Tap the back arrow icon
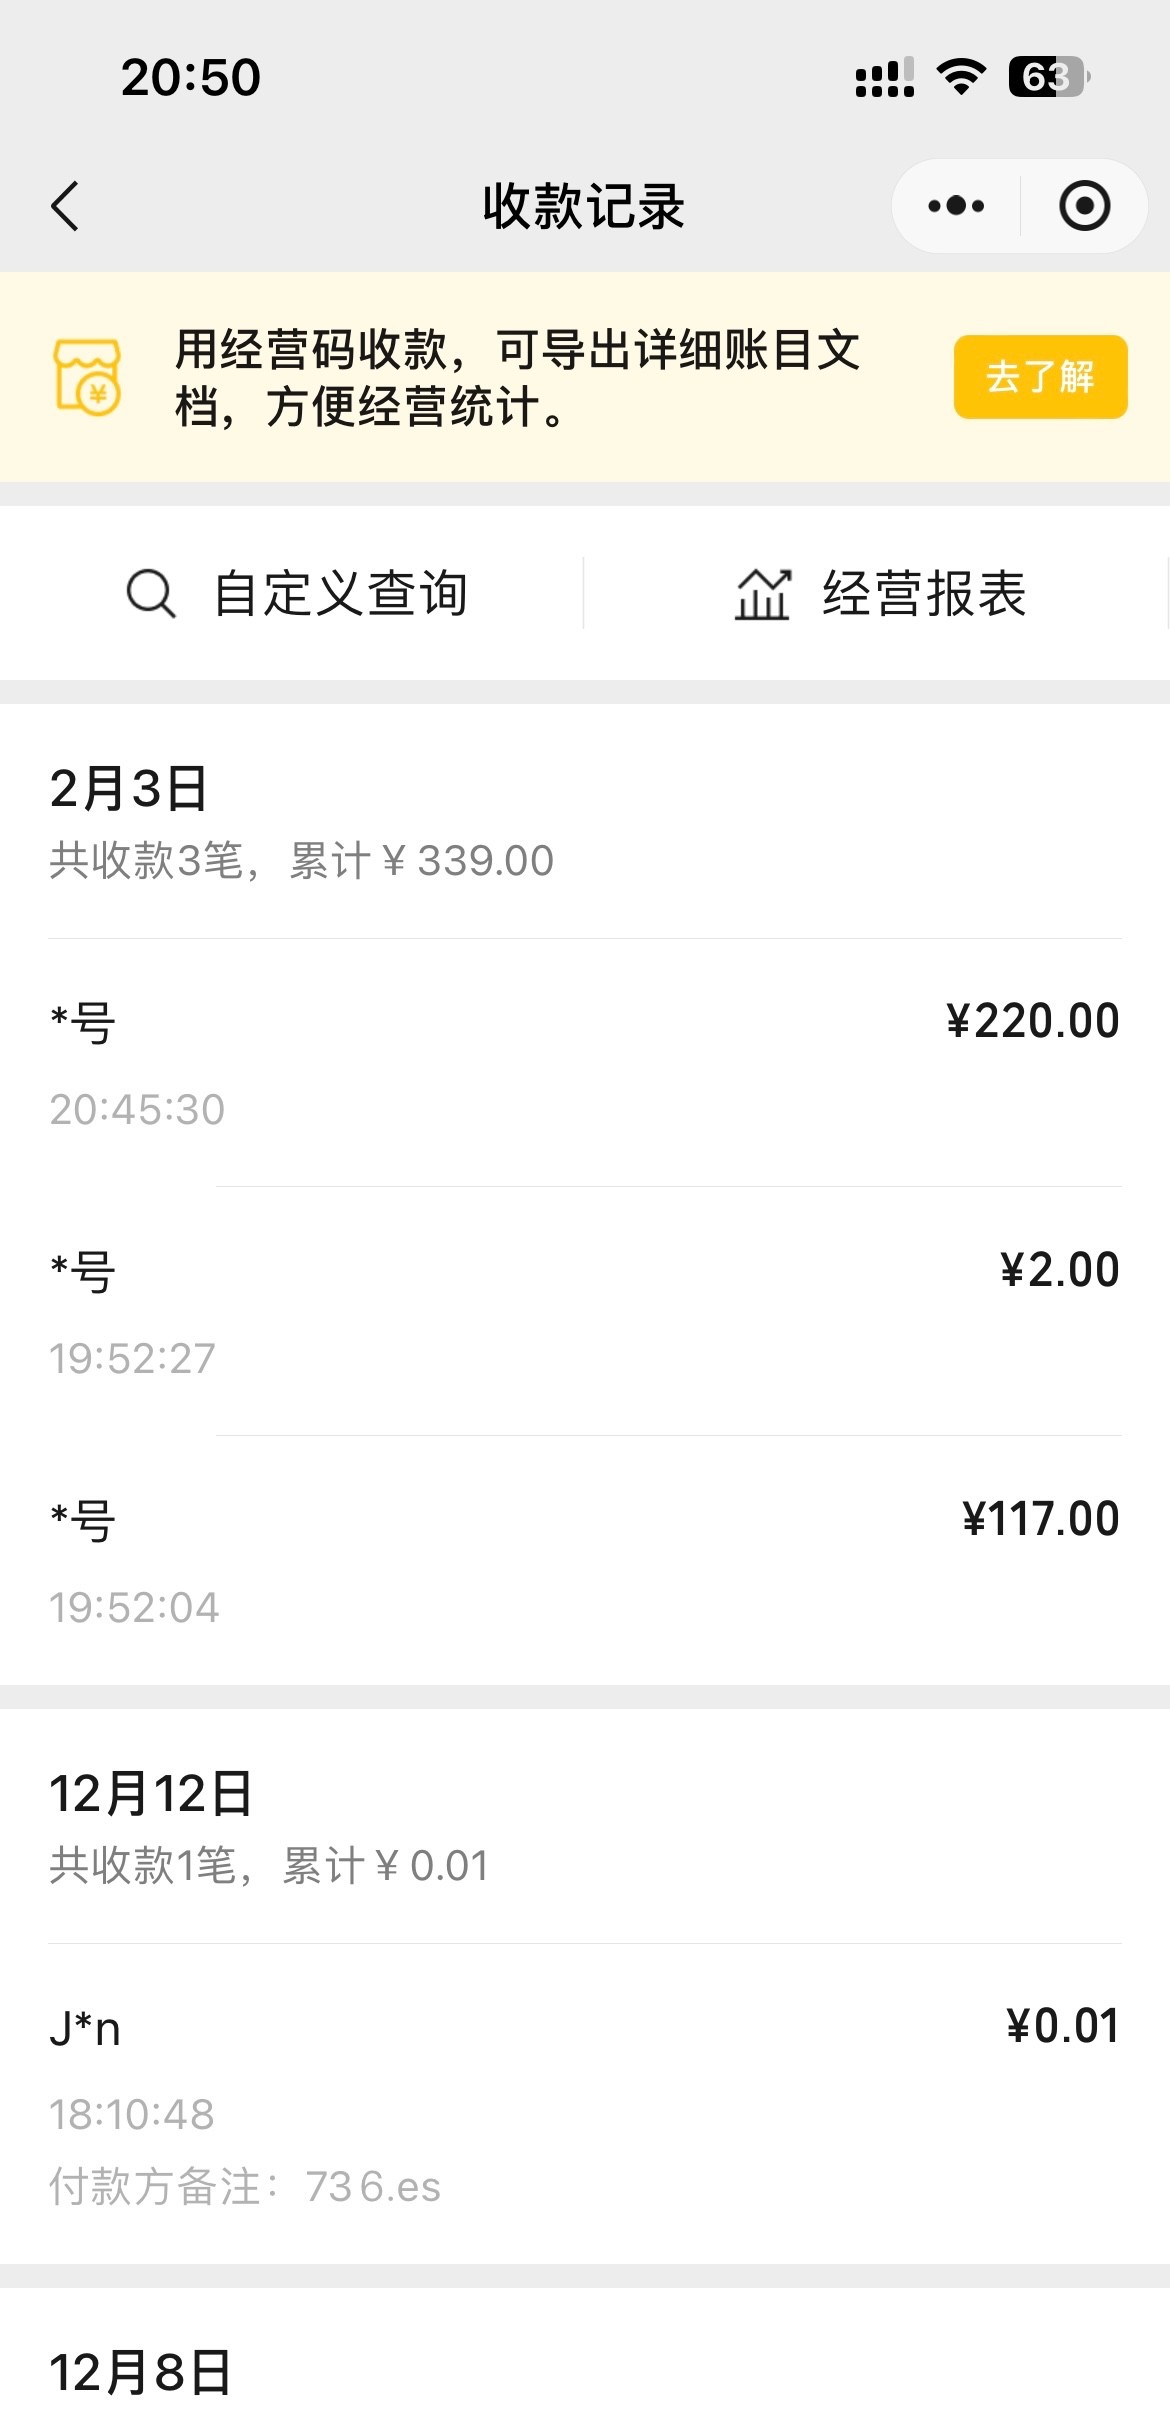The image size is (1170, 2418). click(66, 206)
